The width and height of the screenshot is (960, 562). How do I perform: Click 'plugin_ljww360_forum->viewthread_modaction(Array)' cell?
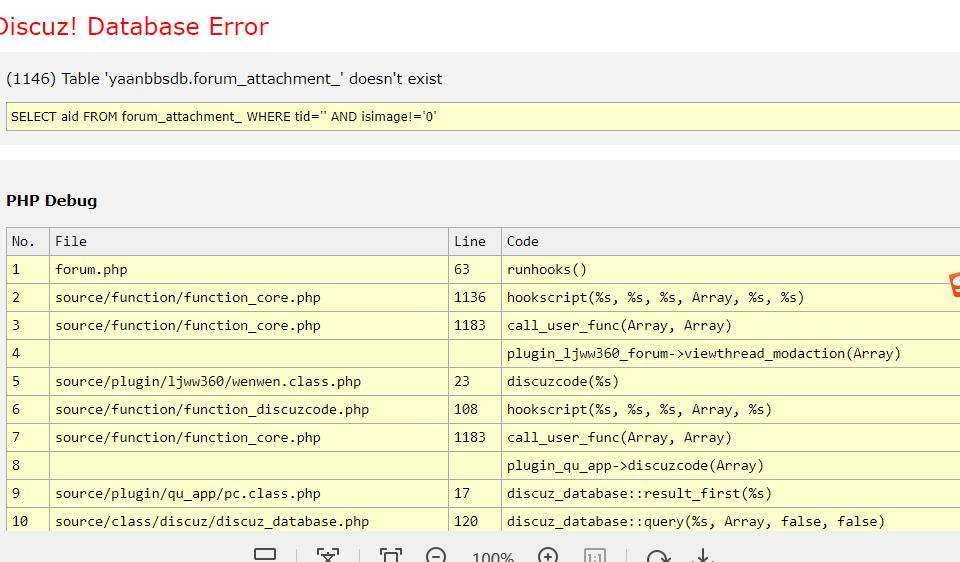click(730, 353)
